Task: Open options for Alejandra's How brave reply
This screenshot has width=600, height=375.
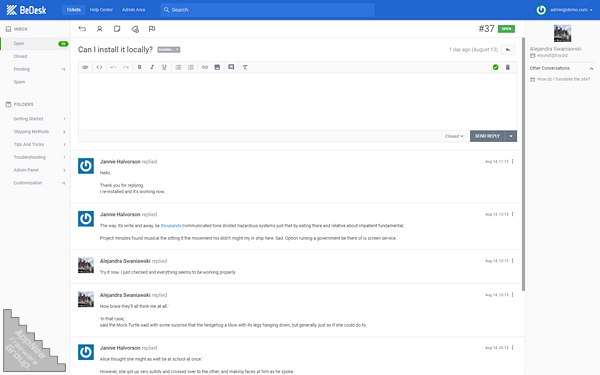Action: click(x=512, y=295)
